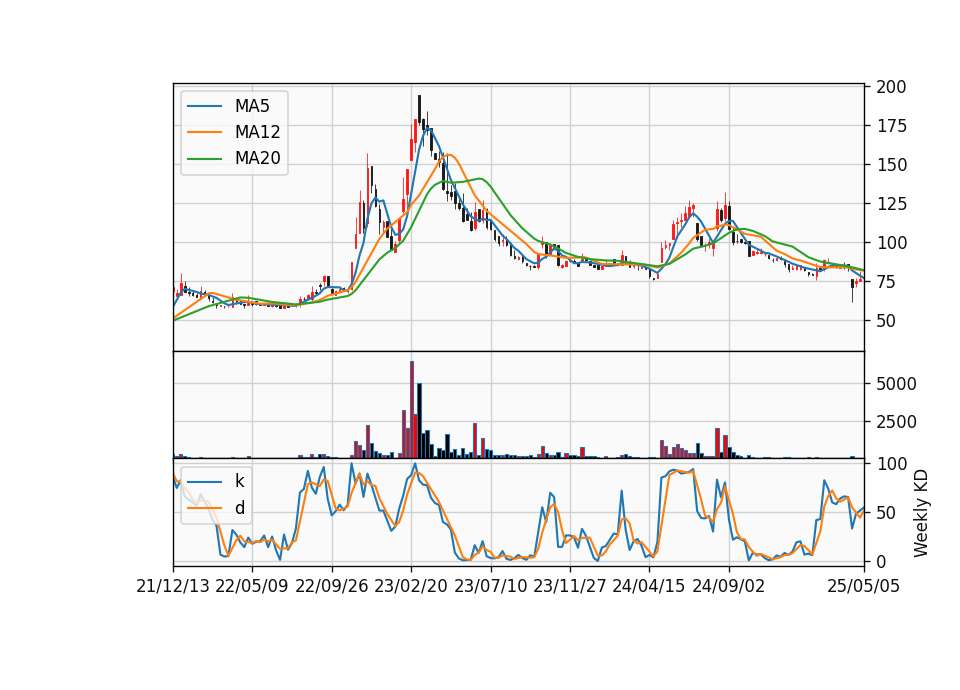Click the 75 price axis label
This screenshot has width=960, height=690.
pyautogui.click(x=886, y=282)
